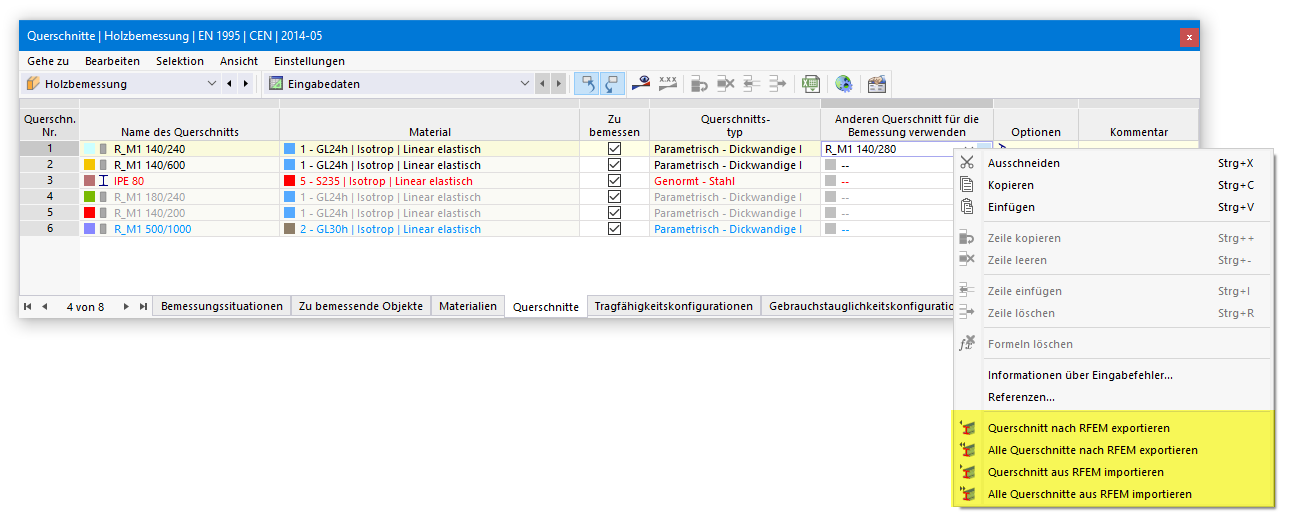Uncheck Zu bemessen for IPE 80 row
Image resolution: width=1293 pixels, height=530 pixels.
pyautogui.click(x=614, y=180)
